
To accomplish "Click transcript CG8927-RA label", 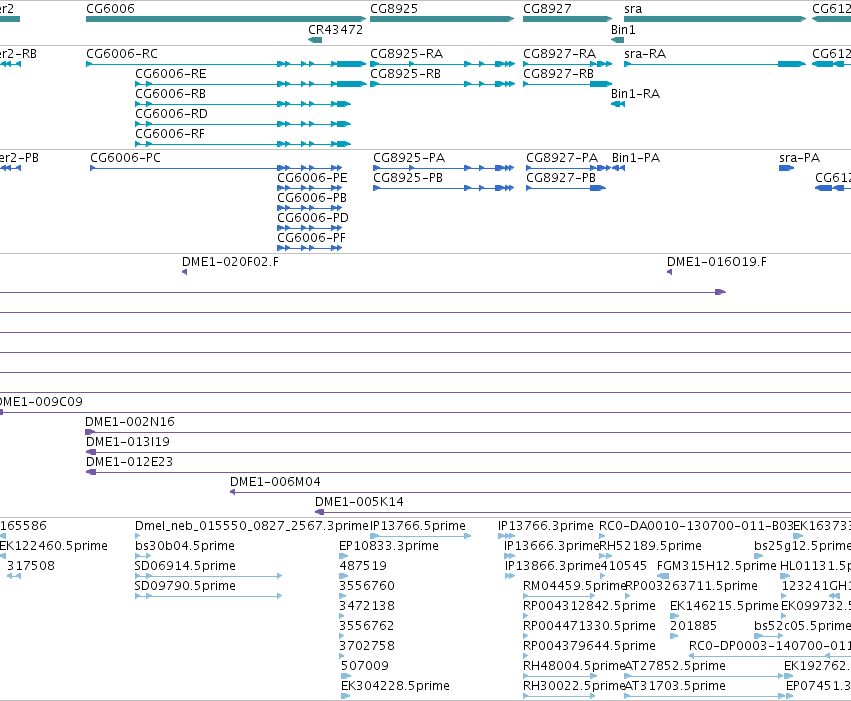I will click(560, 54).
